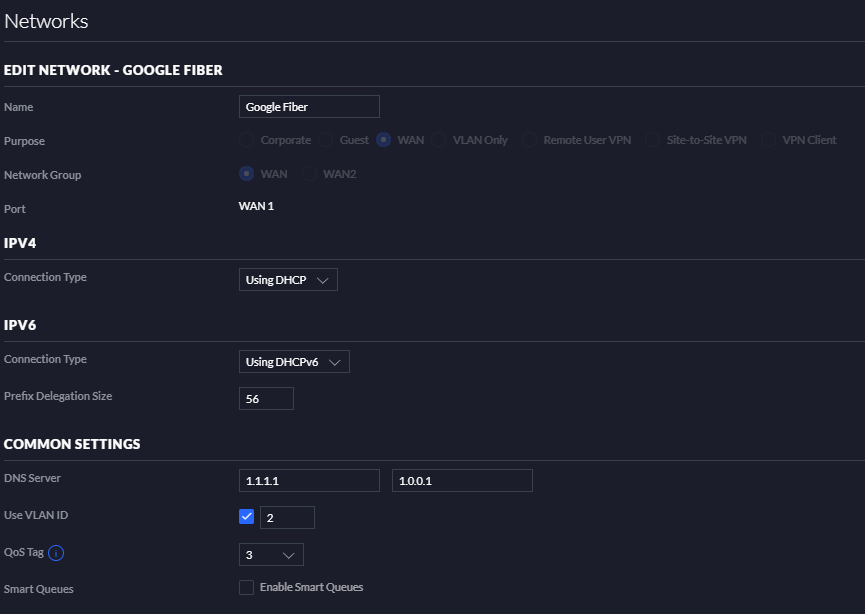
Task: Pick the VPN Client purpose option
Action: tap(769, 140)
